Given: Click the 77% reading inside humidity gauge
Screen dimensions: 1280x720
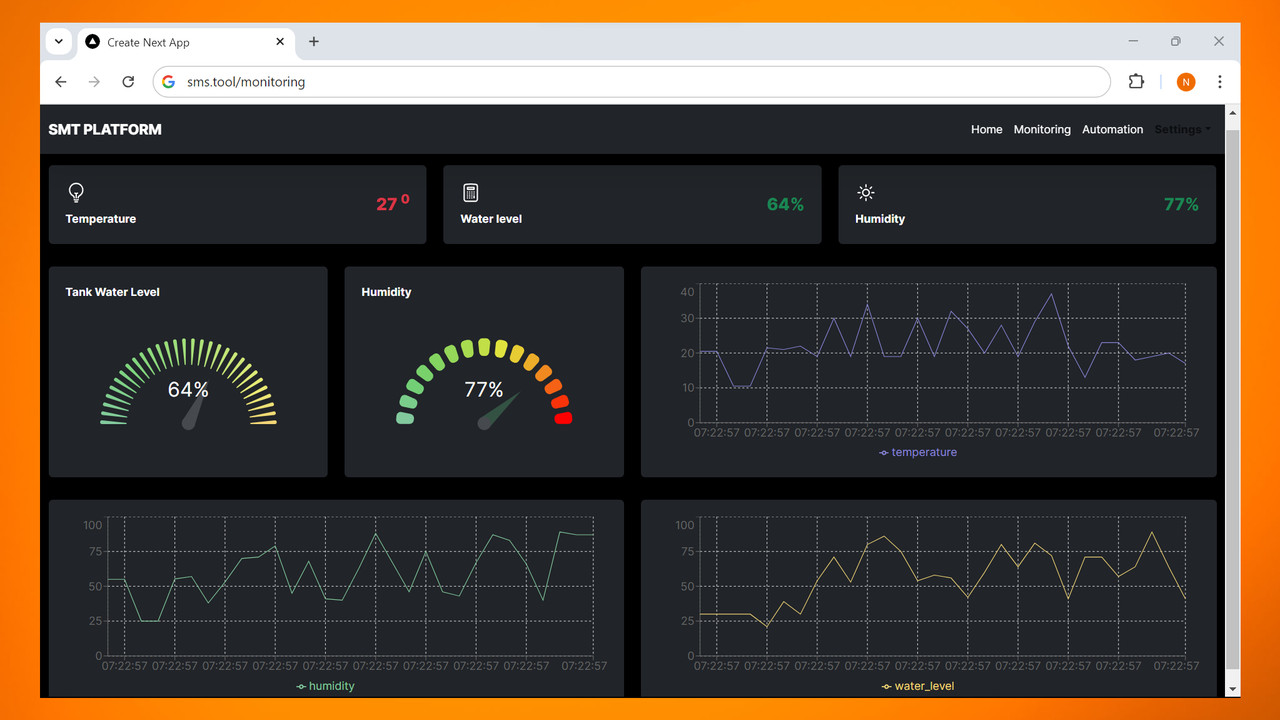Looking at the screenshot, I should [x=484, y=390].
